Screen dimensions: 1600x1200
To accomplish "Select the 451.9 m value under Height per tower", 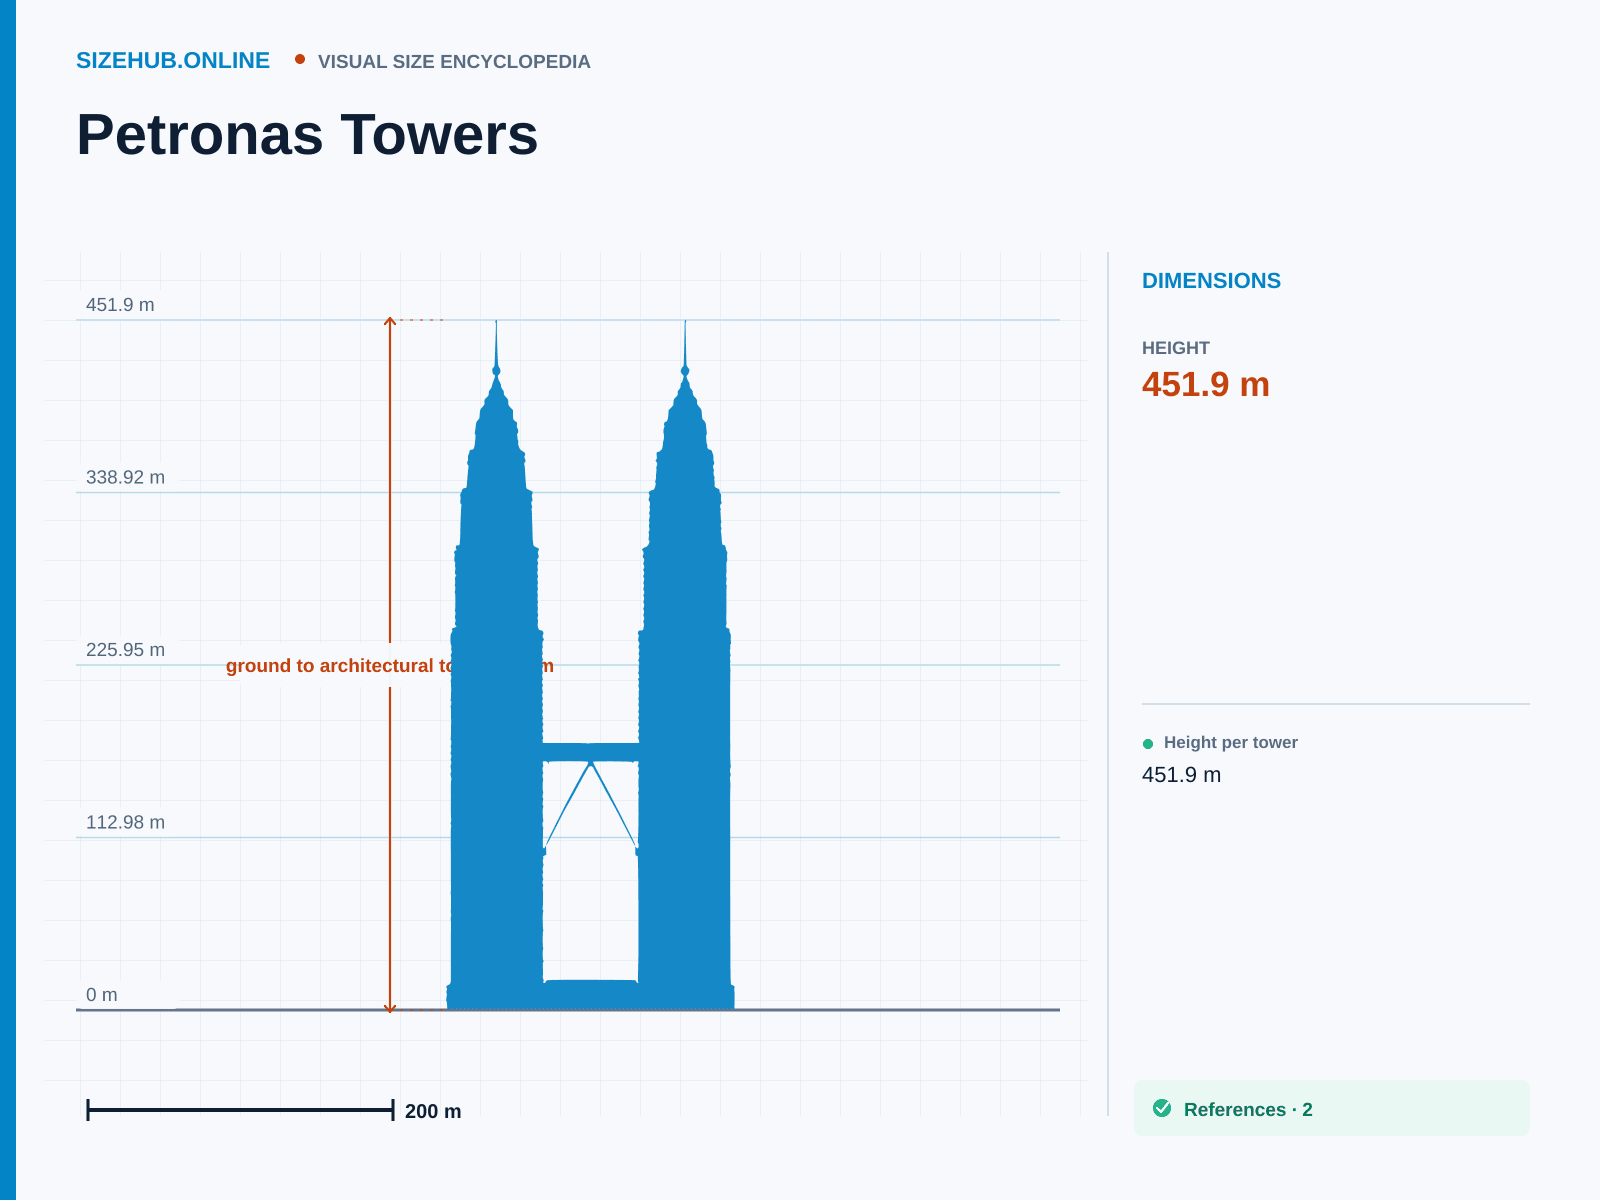I will pyautogui.click(x=1181, y=775).
